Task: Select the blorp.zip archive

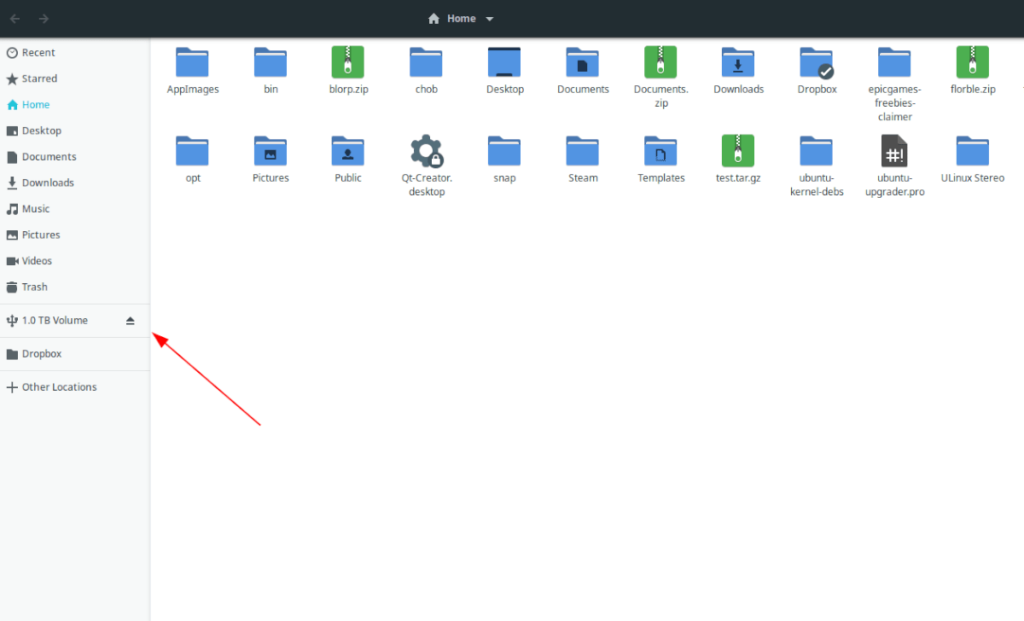Action: 348,63
